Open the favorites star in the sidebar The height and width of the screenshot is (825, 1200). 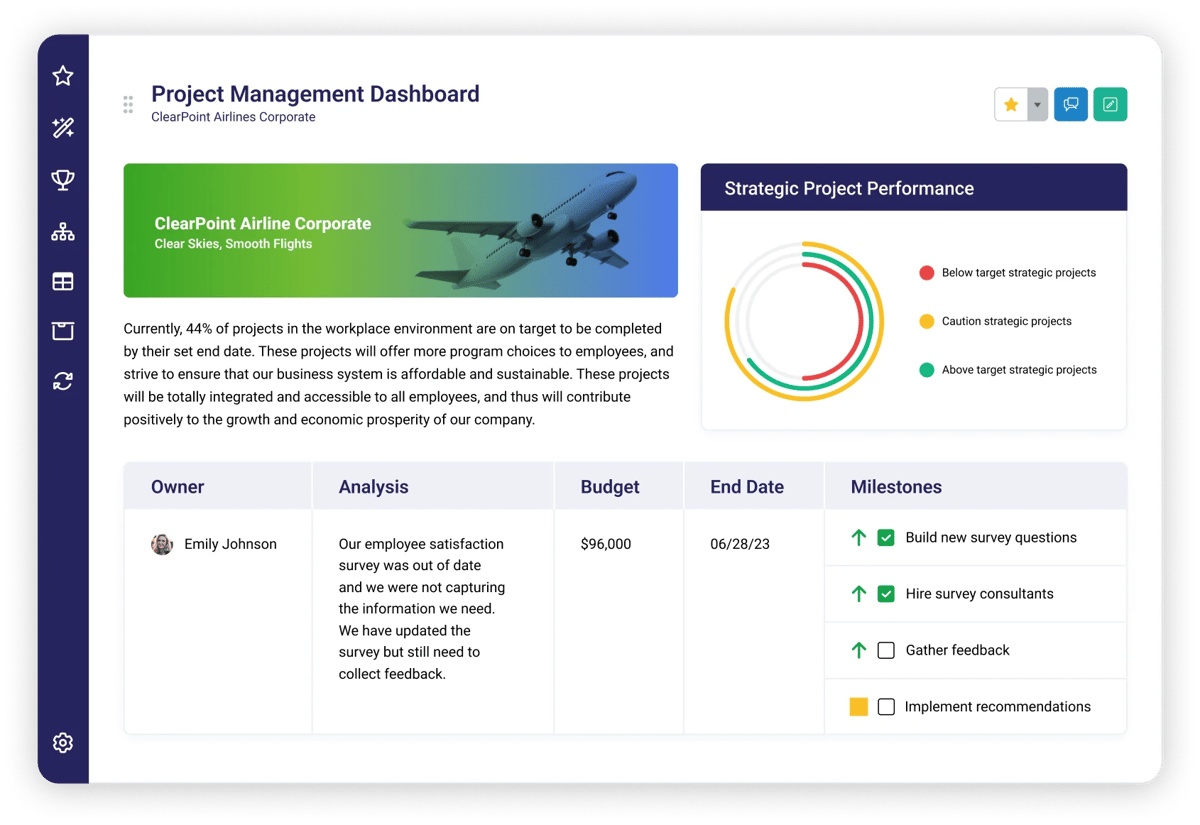(x=63, y=76)
